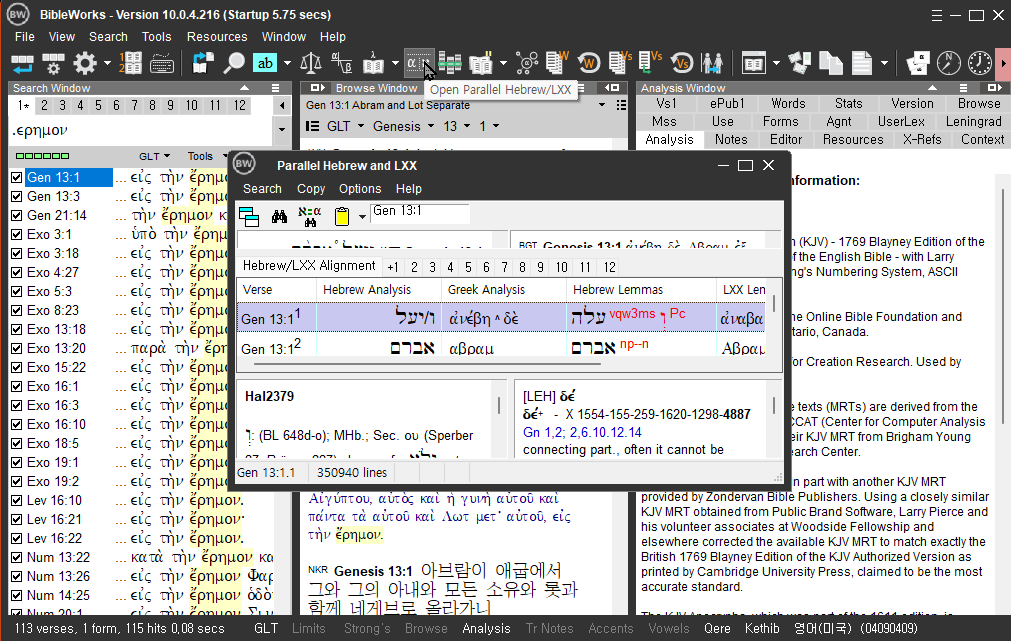Click the binoculars icon in Parallel Hebrew window
Viewport: 1011px width, 641px height.
pyautogui.click(x=279, y=217)
